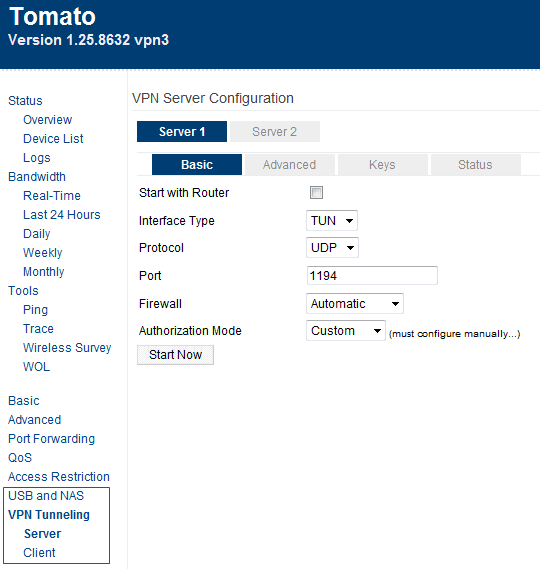Open the VPN Tunneling section

point(49,515)
